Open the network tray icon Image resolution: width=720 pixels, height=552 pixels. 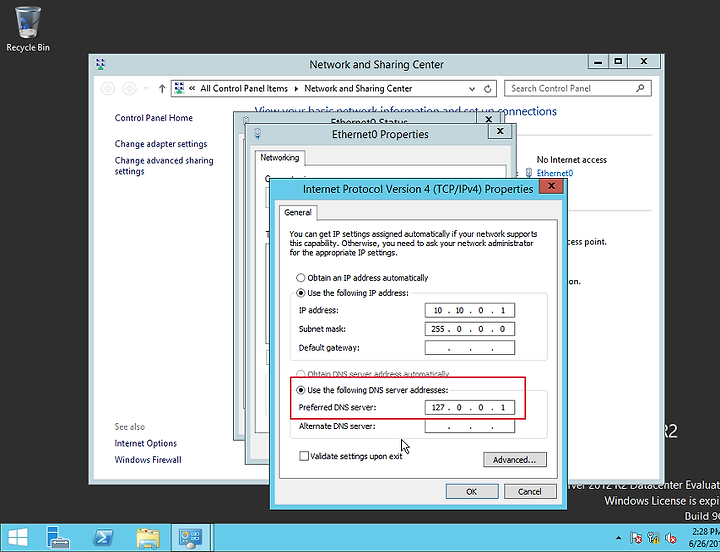click(x=653, y=538)
